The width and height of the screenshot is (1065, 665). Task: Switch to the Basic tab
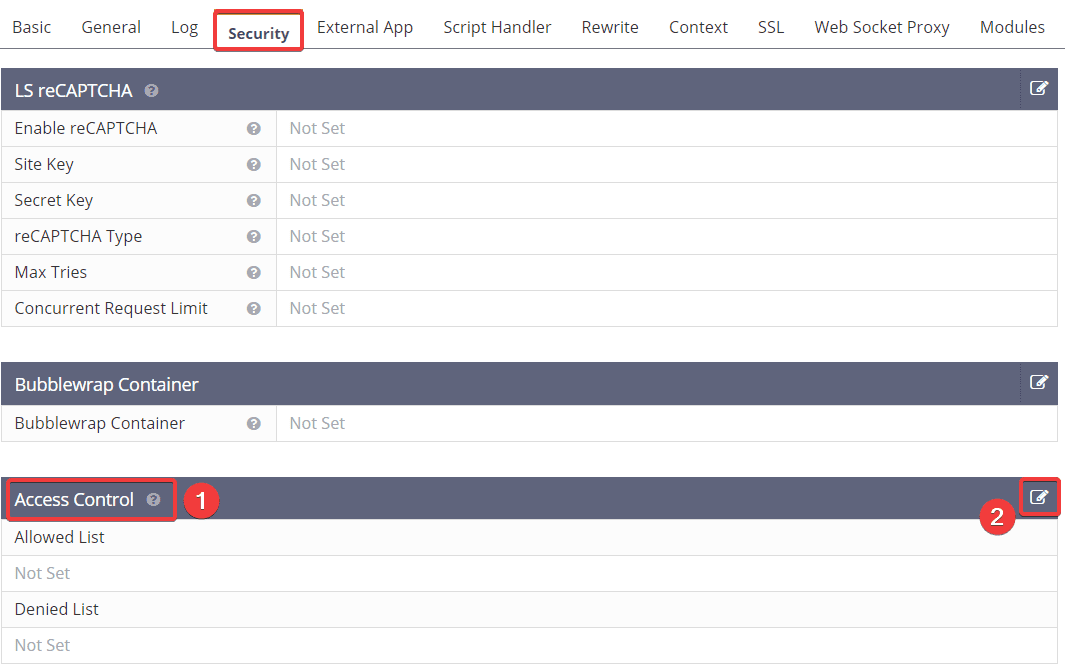click(x=31, y=27)
